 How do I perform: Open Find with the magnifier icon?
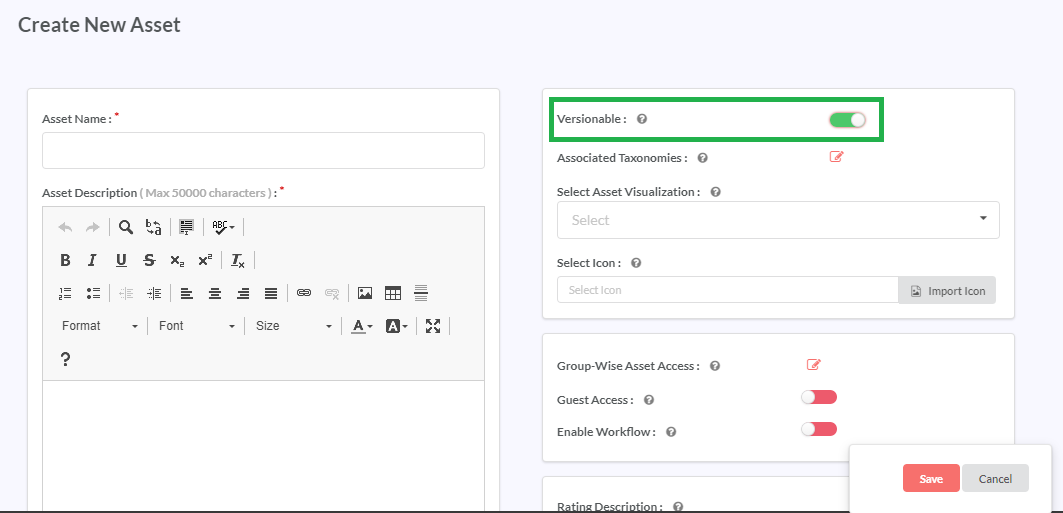[x=125, y=227]
